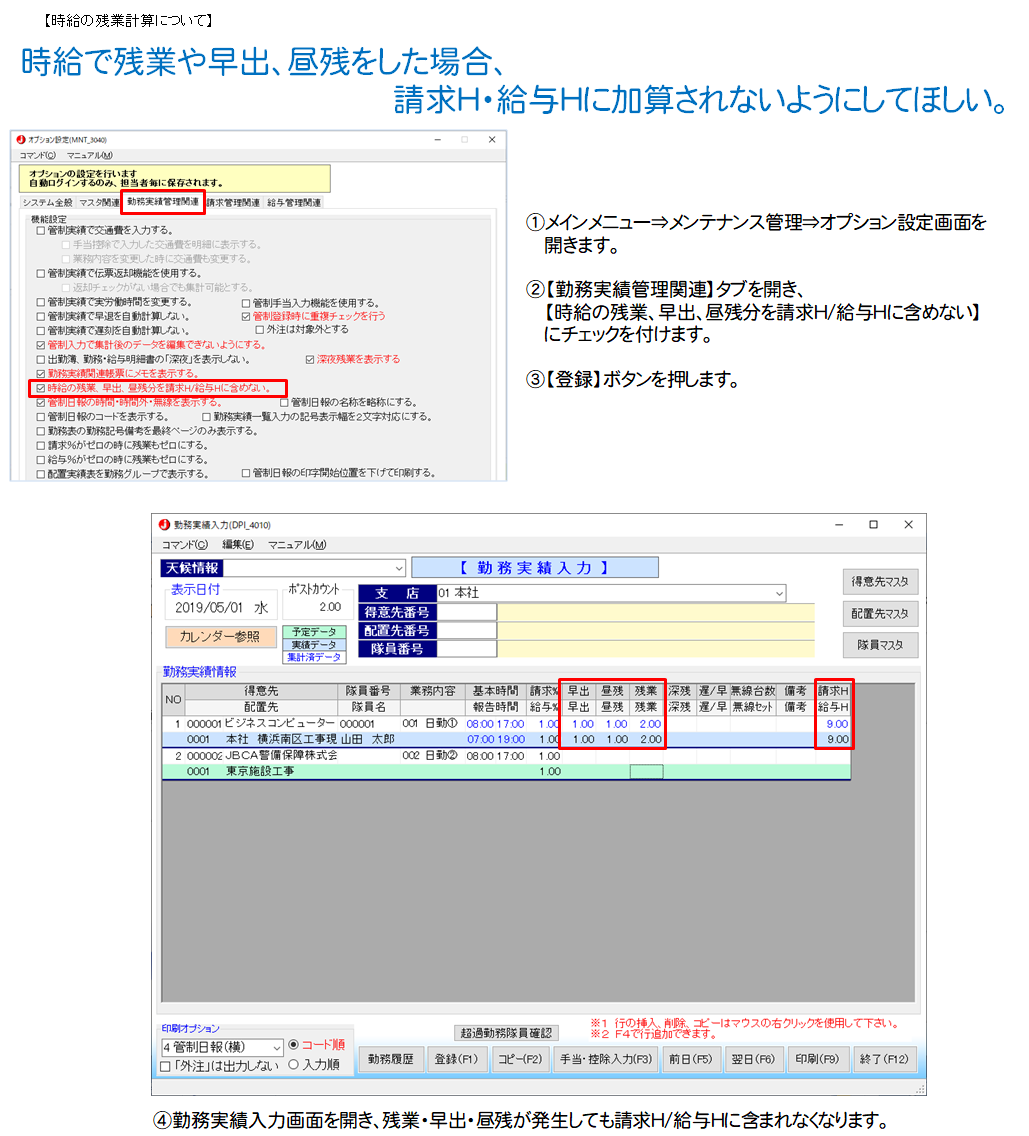Close the 勤務実績入力 window

pos(908,524)
